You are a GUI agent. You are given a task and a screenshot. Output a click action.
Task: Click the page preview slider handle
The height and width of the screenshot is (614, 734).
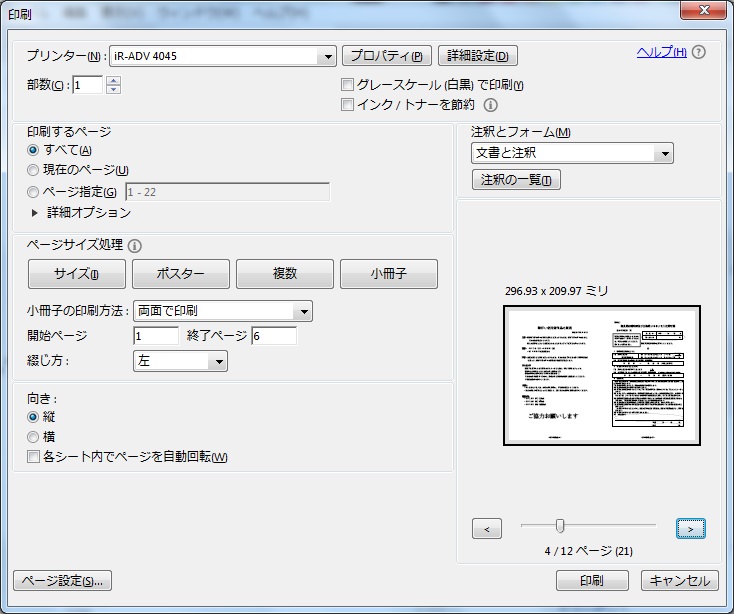click(560, 526)
